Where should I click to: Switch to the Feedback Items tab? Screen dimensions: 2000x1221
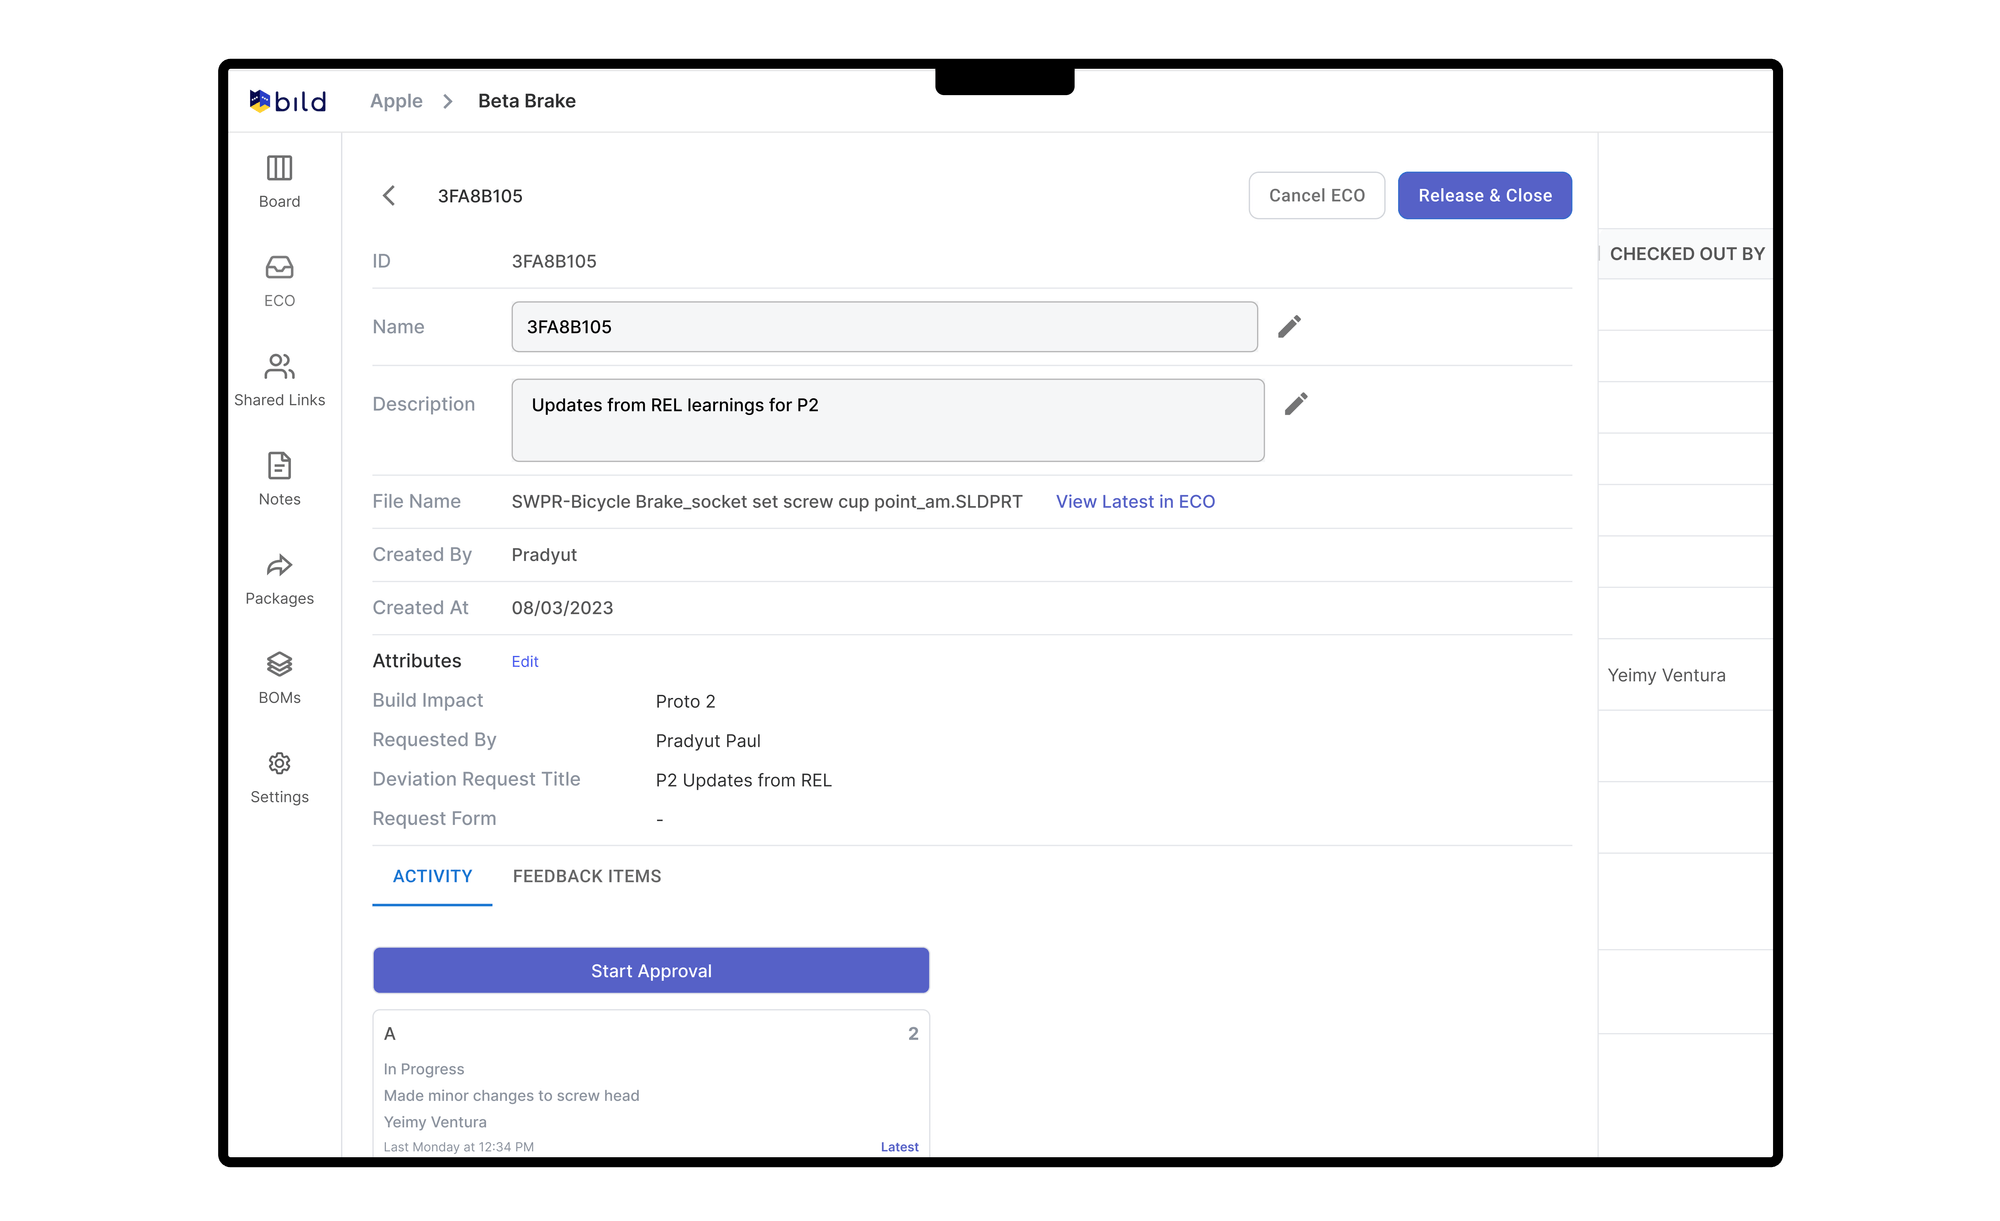(x=587, y=876)
